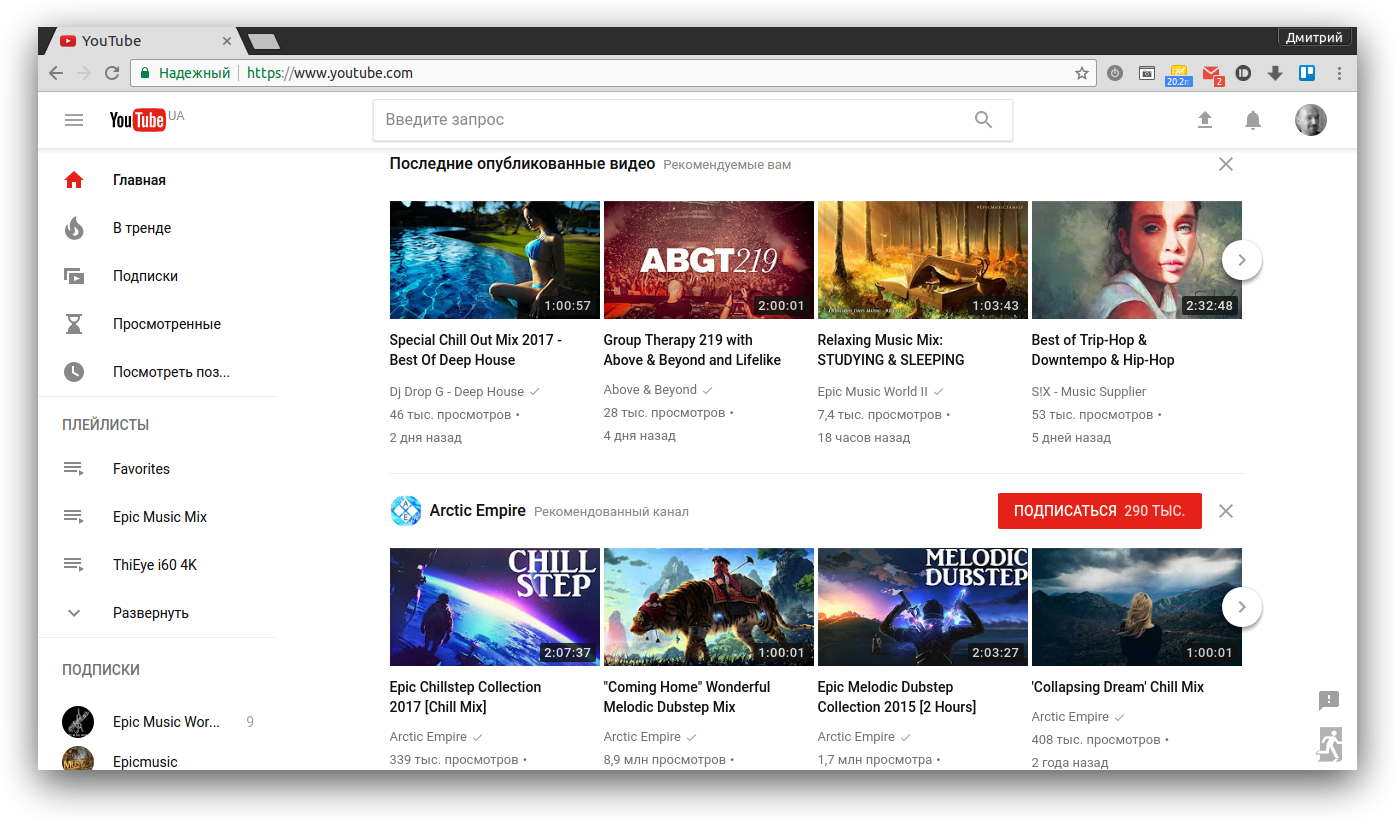The image size is (1396, 820).
Task: Subscribe to Arctic Empire with ПОДПИСАТЬСЯ
Action: click(x=1100, y=511)
